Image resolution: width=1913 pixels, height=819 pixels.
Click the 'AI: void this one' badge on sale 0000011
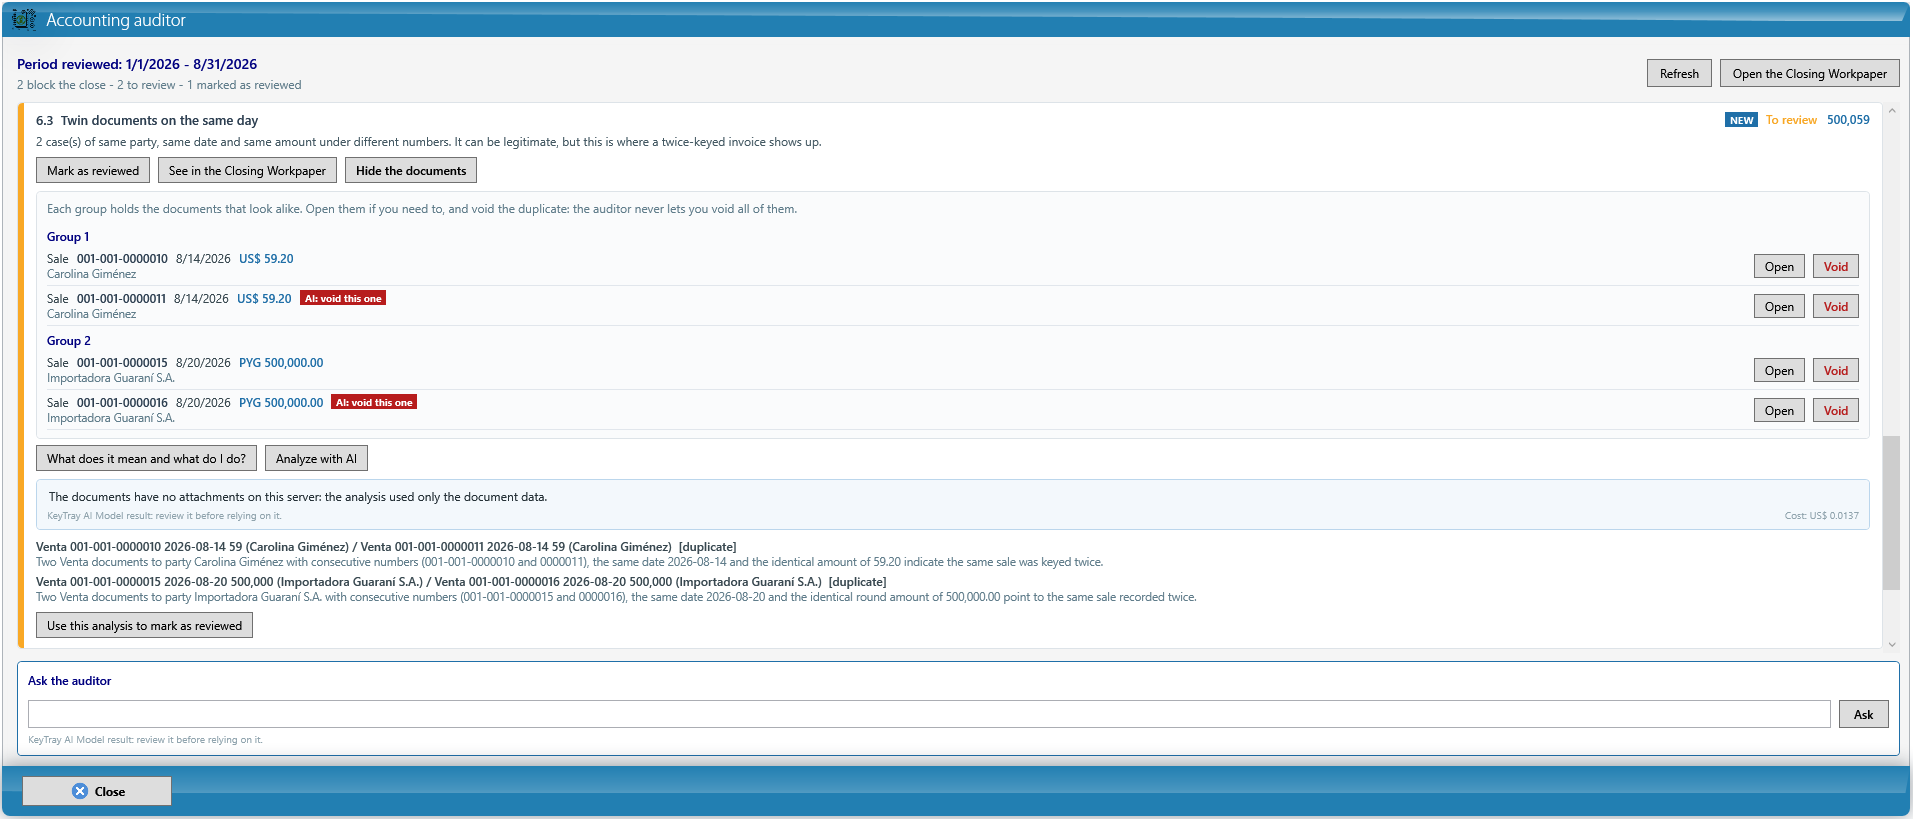coord(343,298)
